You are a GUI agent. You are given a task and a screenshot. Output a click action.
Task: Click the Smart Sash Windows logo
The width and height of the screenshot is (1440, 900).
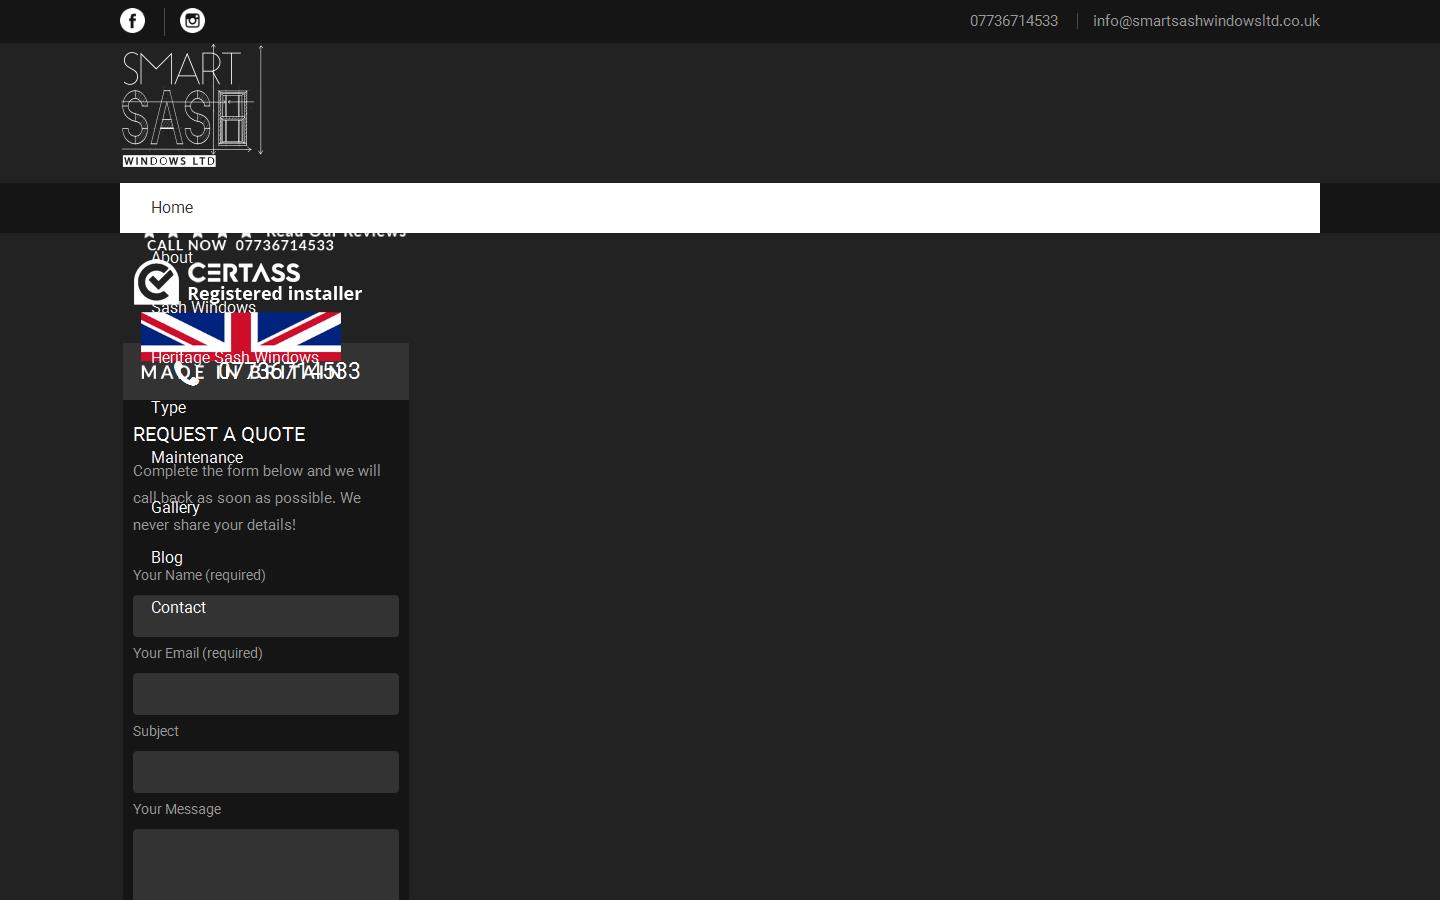click(192, 105)
